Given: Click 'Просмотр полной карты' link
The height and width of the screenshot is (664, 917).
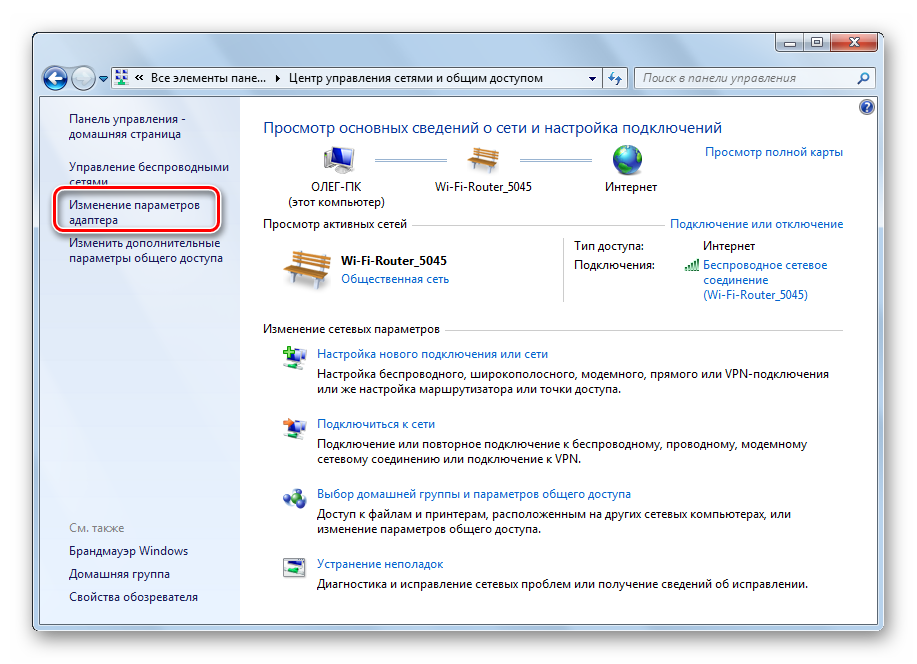Looking at the screenshot, I should [x=774, y=152].
